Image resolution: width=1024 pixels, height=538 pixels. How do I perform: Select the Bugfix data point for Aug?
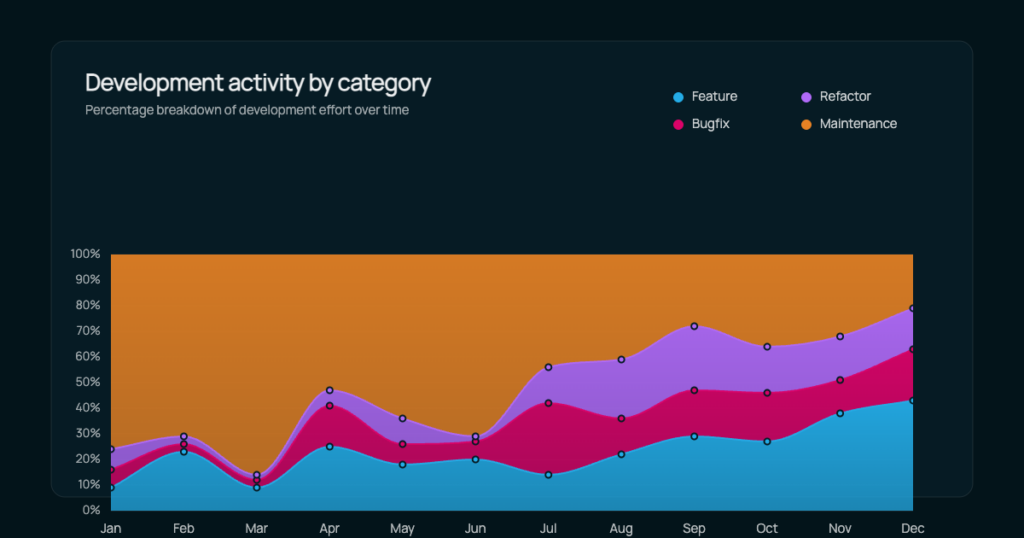click(621, 419)
